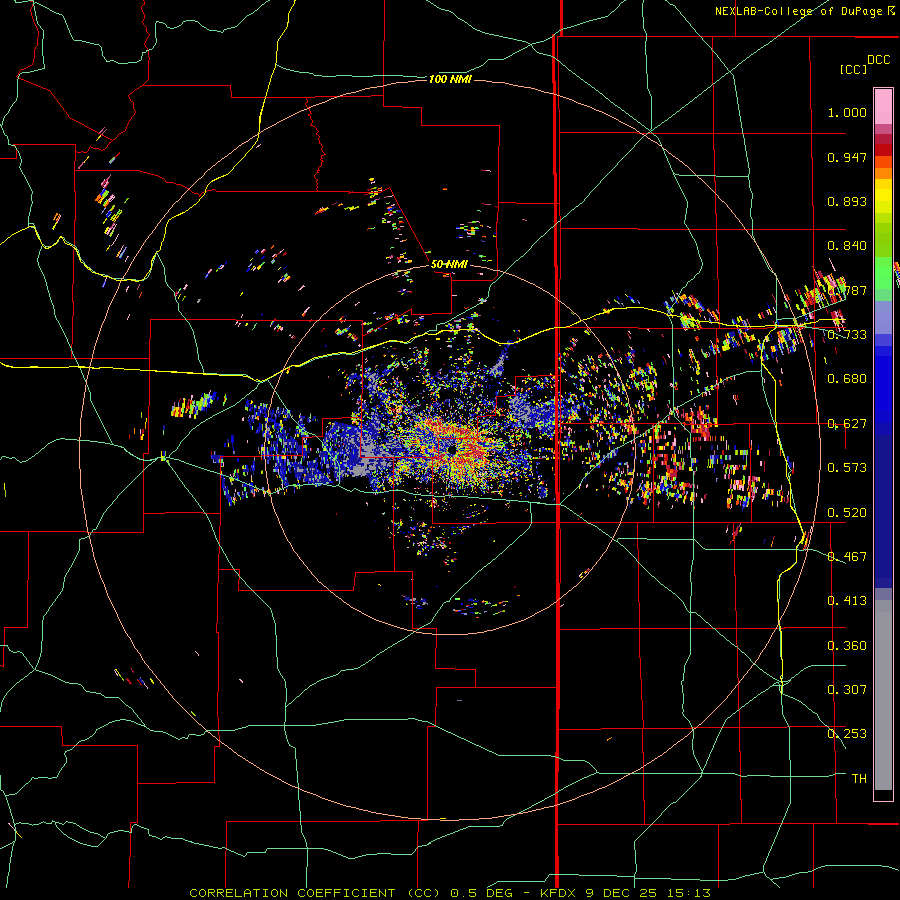Click the 15:13 timestamp in the caption
The height and width of the screenshot is (900, 900).
690,893
